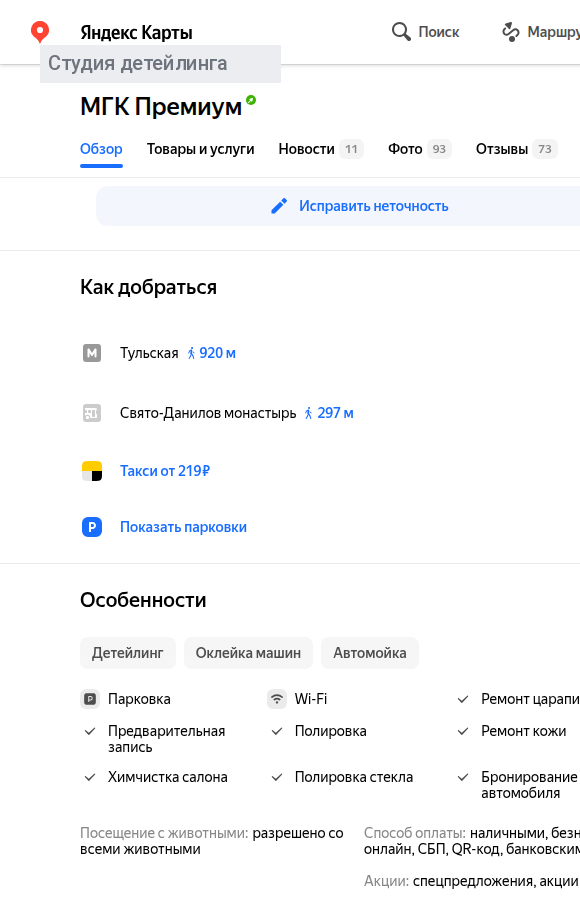Image resolution: width=580 pixels, height=900 pixels.
Task: Select the Детейлинг feature chip
Action: pyautogui.click(x=127, y=653)
